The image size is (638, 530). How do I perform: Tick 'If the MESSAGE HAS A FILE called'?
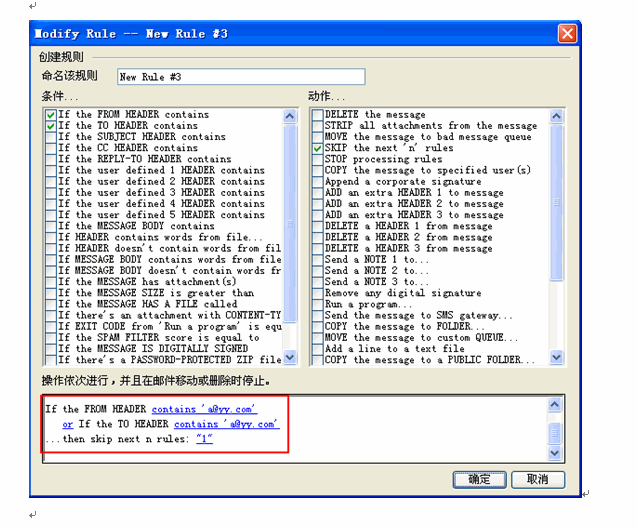click(x=50, y=304)
